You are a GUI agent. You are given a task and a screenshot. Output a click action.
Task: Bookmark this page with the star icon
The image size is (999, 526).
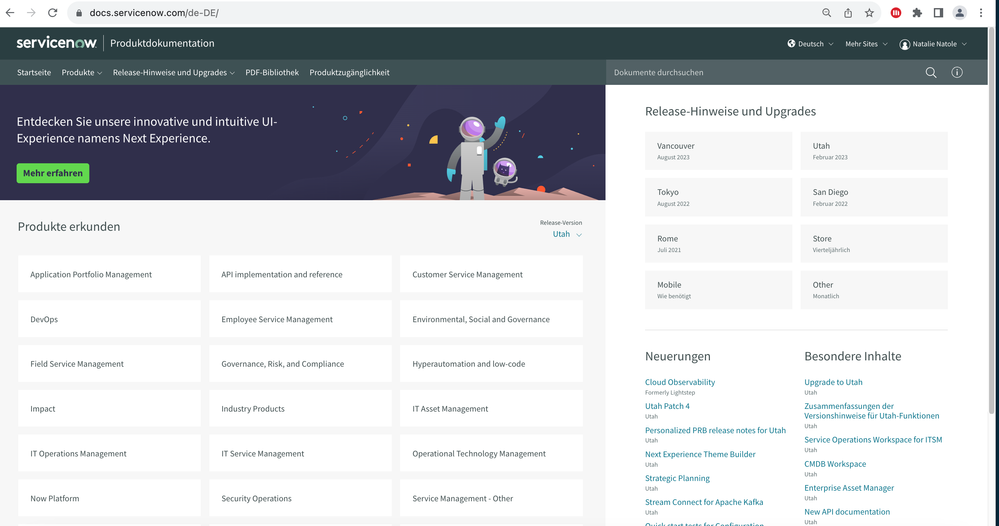869,13
